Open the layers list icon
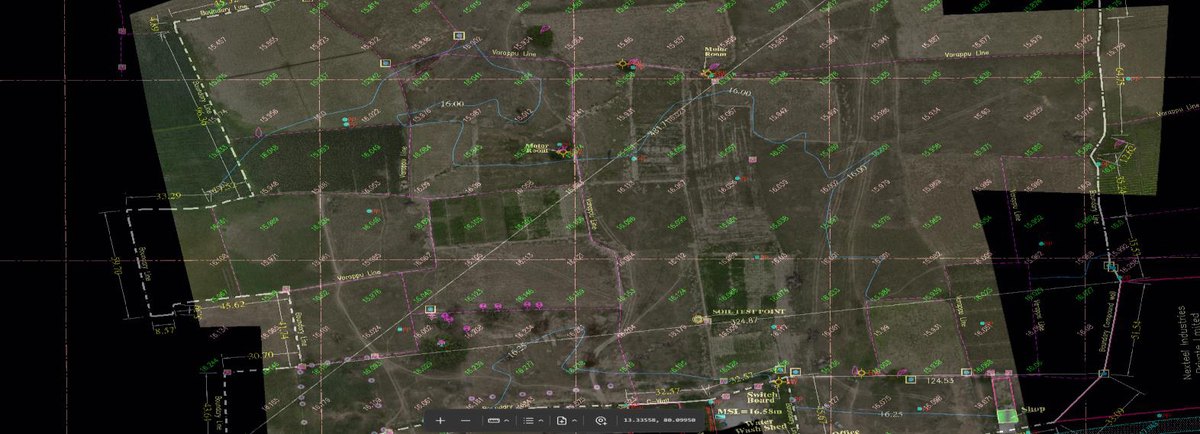This screenshot has width=1200, height=434. [528, 421]
